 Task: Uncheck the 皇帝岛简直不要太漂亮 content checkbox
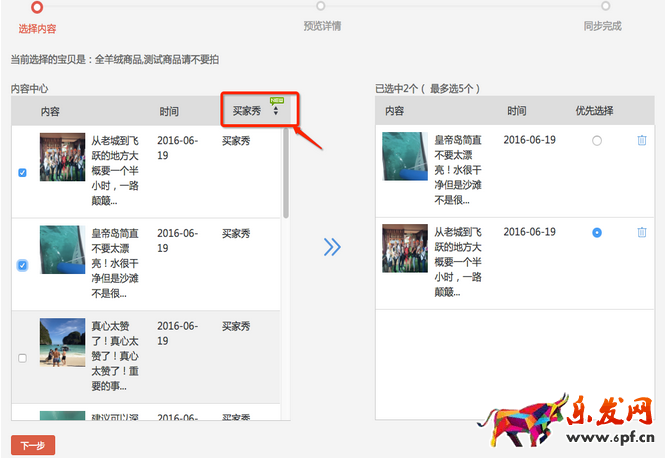point(22,265)
